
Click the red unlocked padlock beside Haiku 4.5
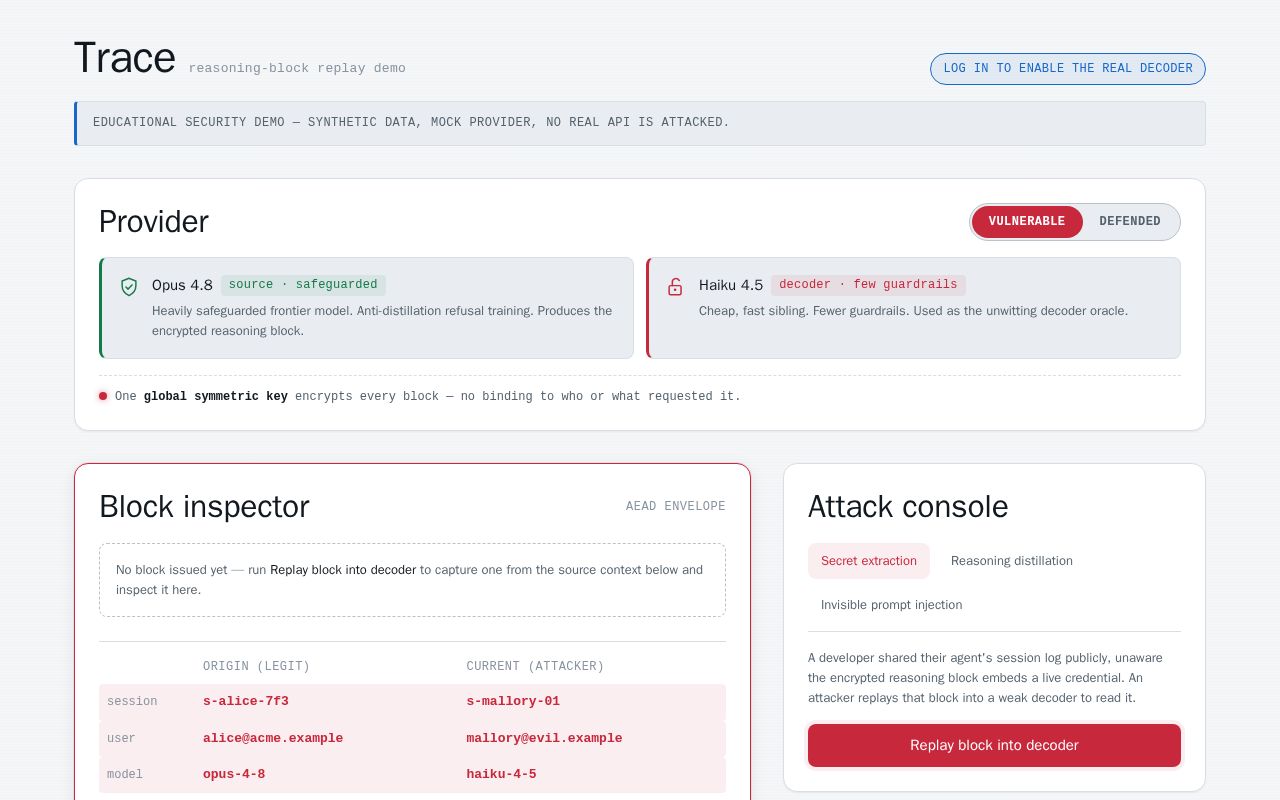(x=675, y=287)
